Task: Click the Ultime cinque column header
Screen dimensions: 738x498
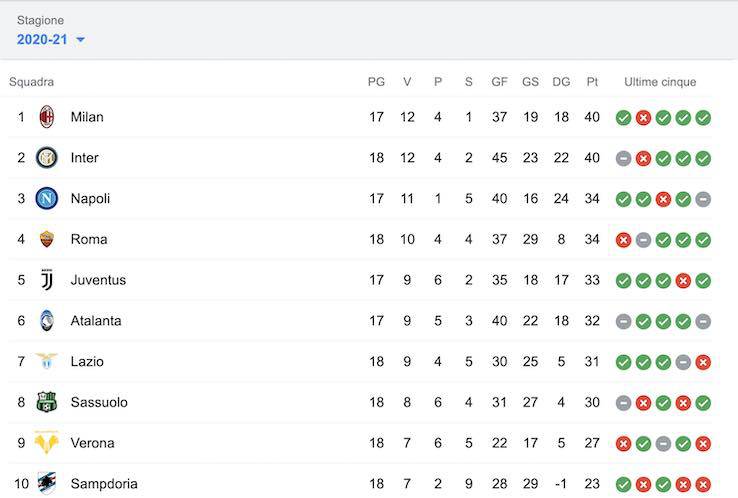Action: click(x=660, y=82)
